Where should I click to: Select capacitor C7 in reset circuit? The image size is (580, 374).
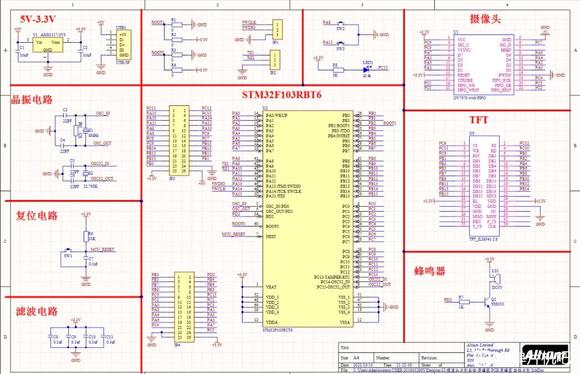click(86, 259)
